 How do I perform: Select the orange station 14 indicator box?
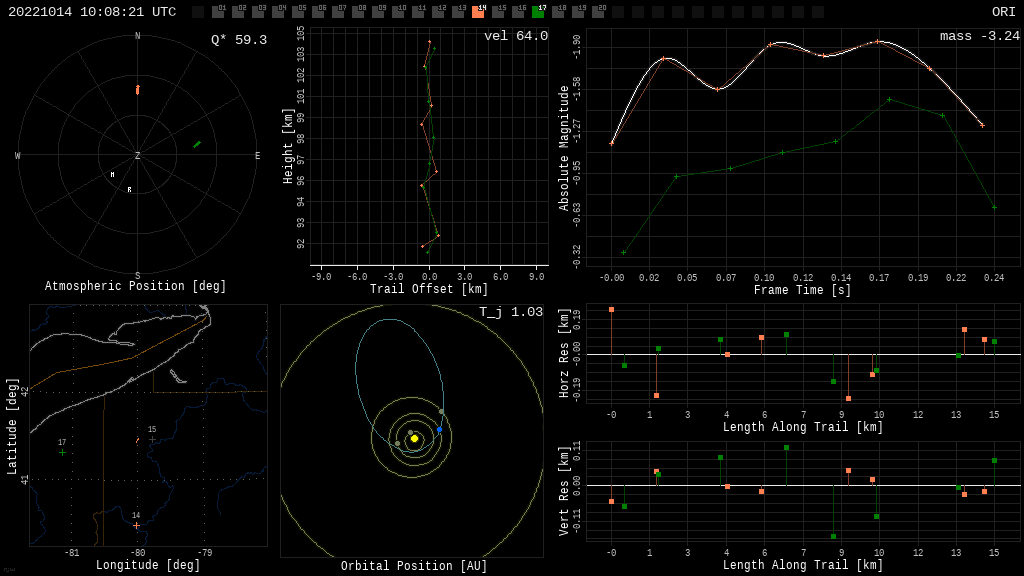pos(478,12)
